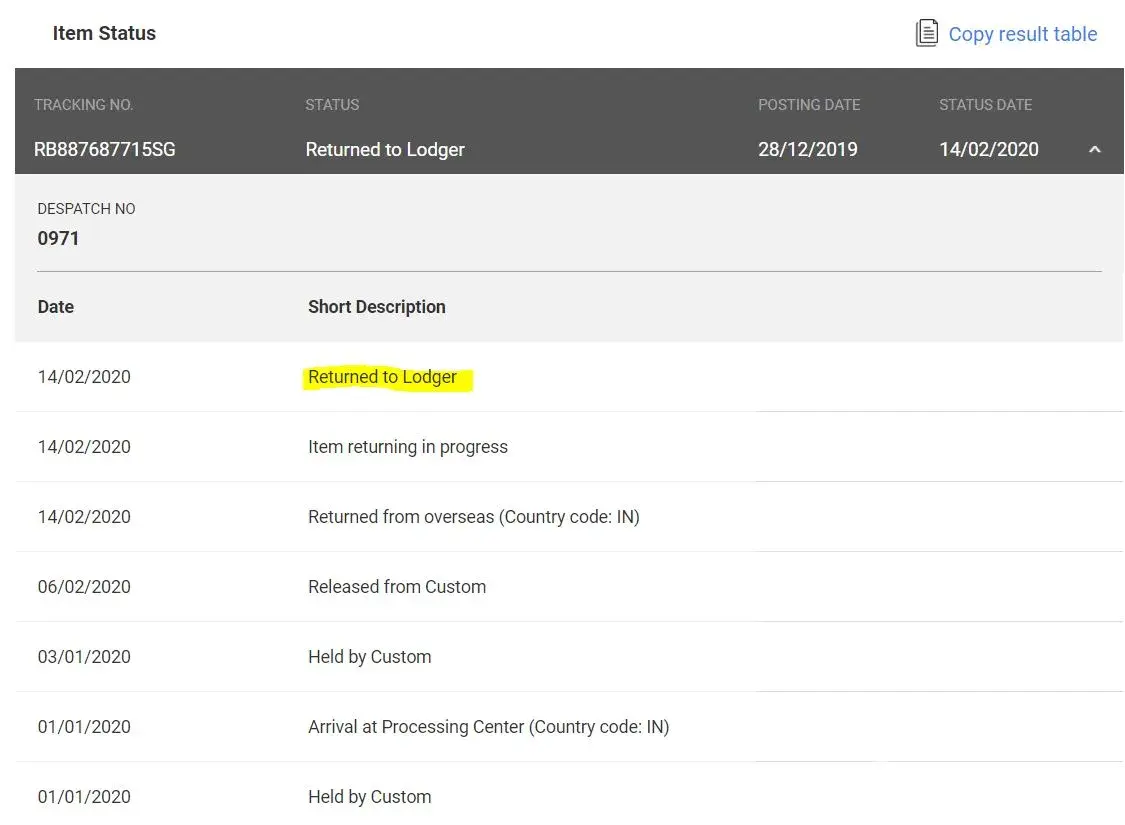Select the 'Released from Custom' event
The height and width of the screenshot is (825, 1125).
396,587
